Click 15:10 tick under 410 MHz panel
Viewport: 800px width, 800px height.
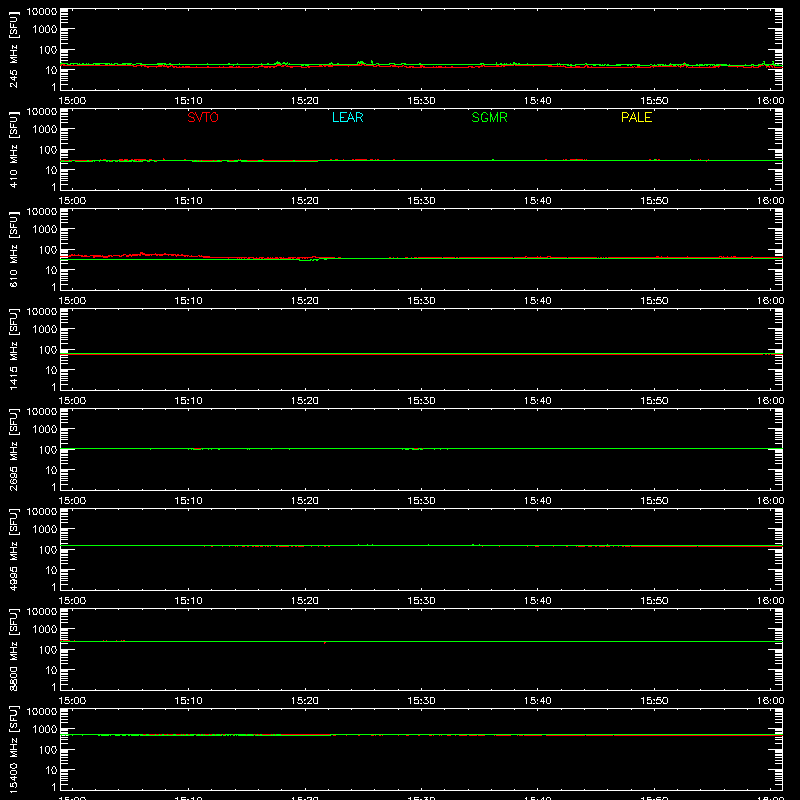pos(188,201)
